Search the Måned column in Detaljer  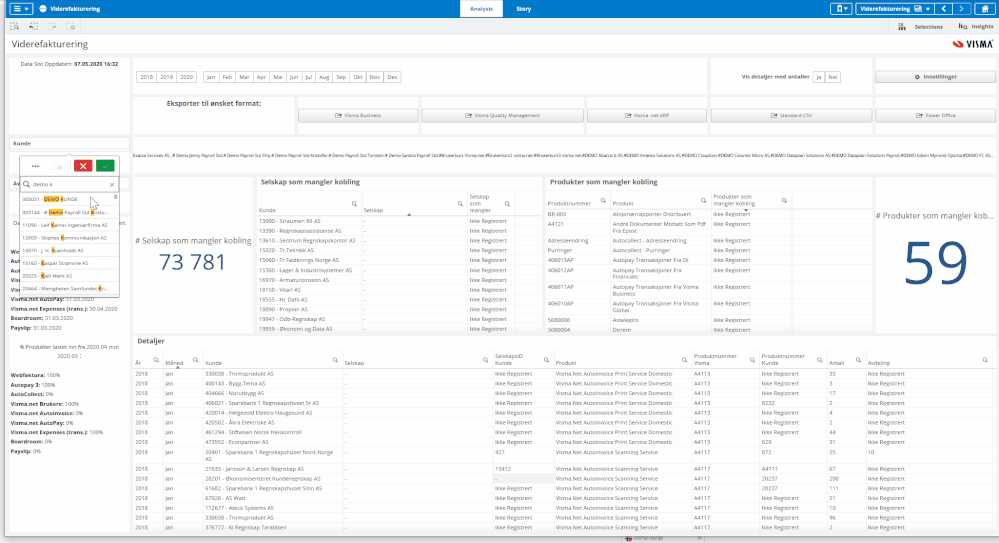point(195,360)
